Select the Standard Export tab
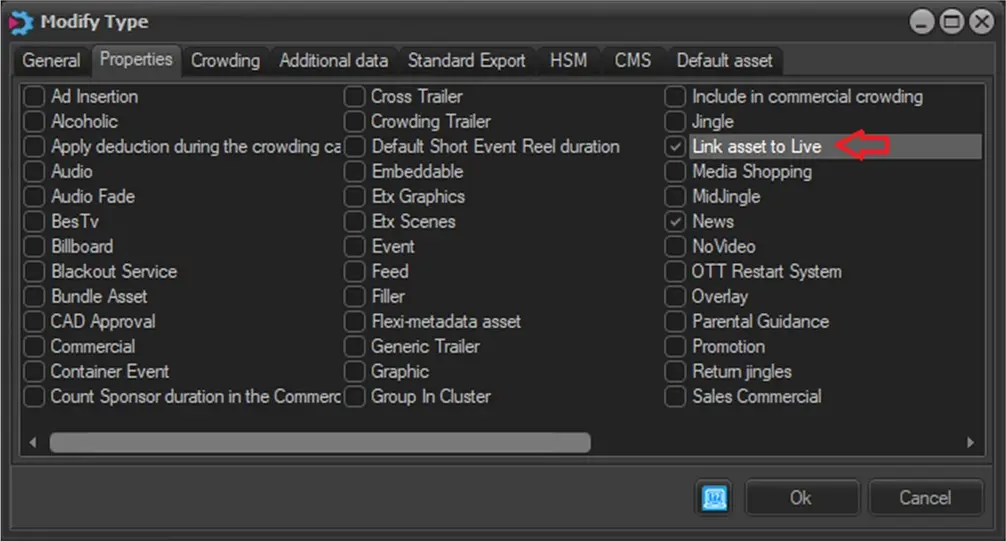 tap(466, 61)
